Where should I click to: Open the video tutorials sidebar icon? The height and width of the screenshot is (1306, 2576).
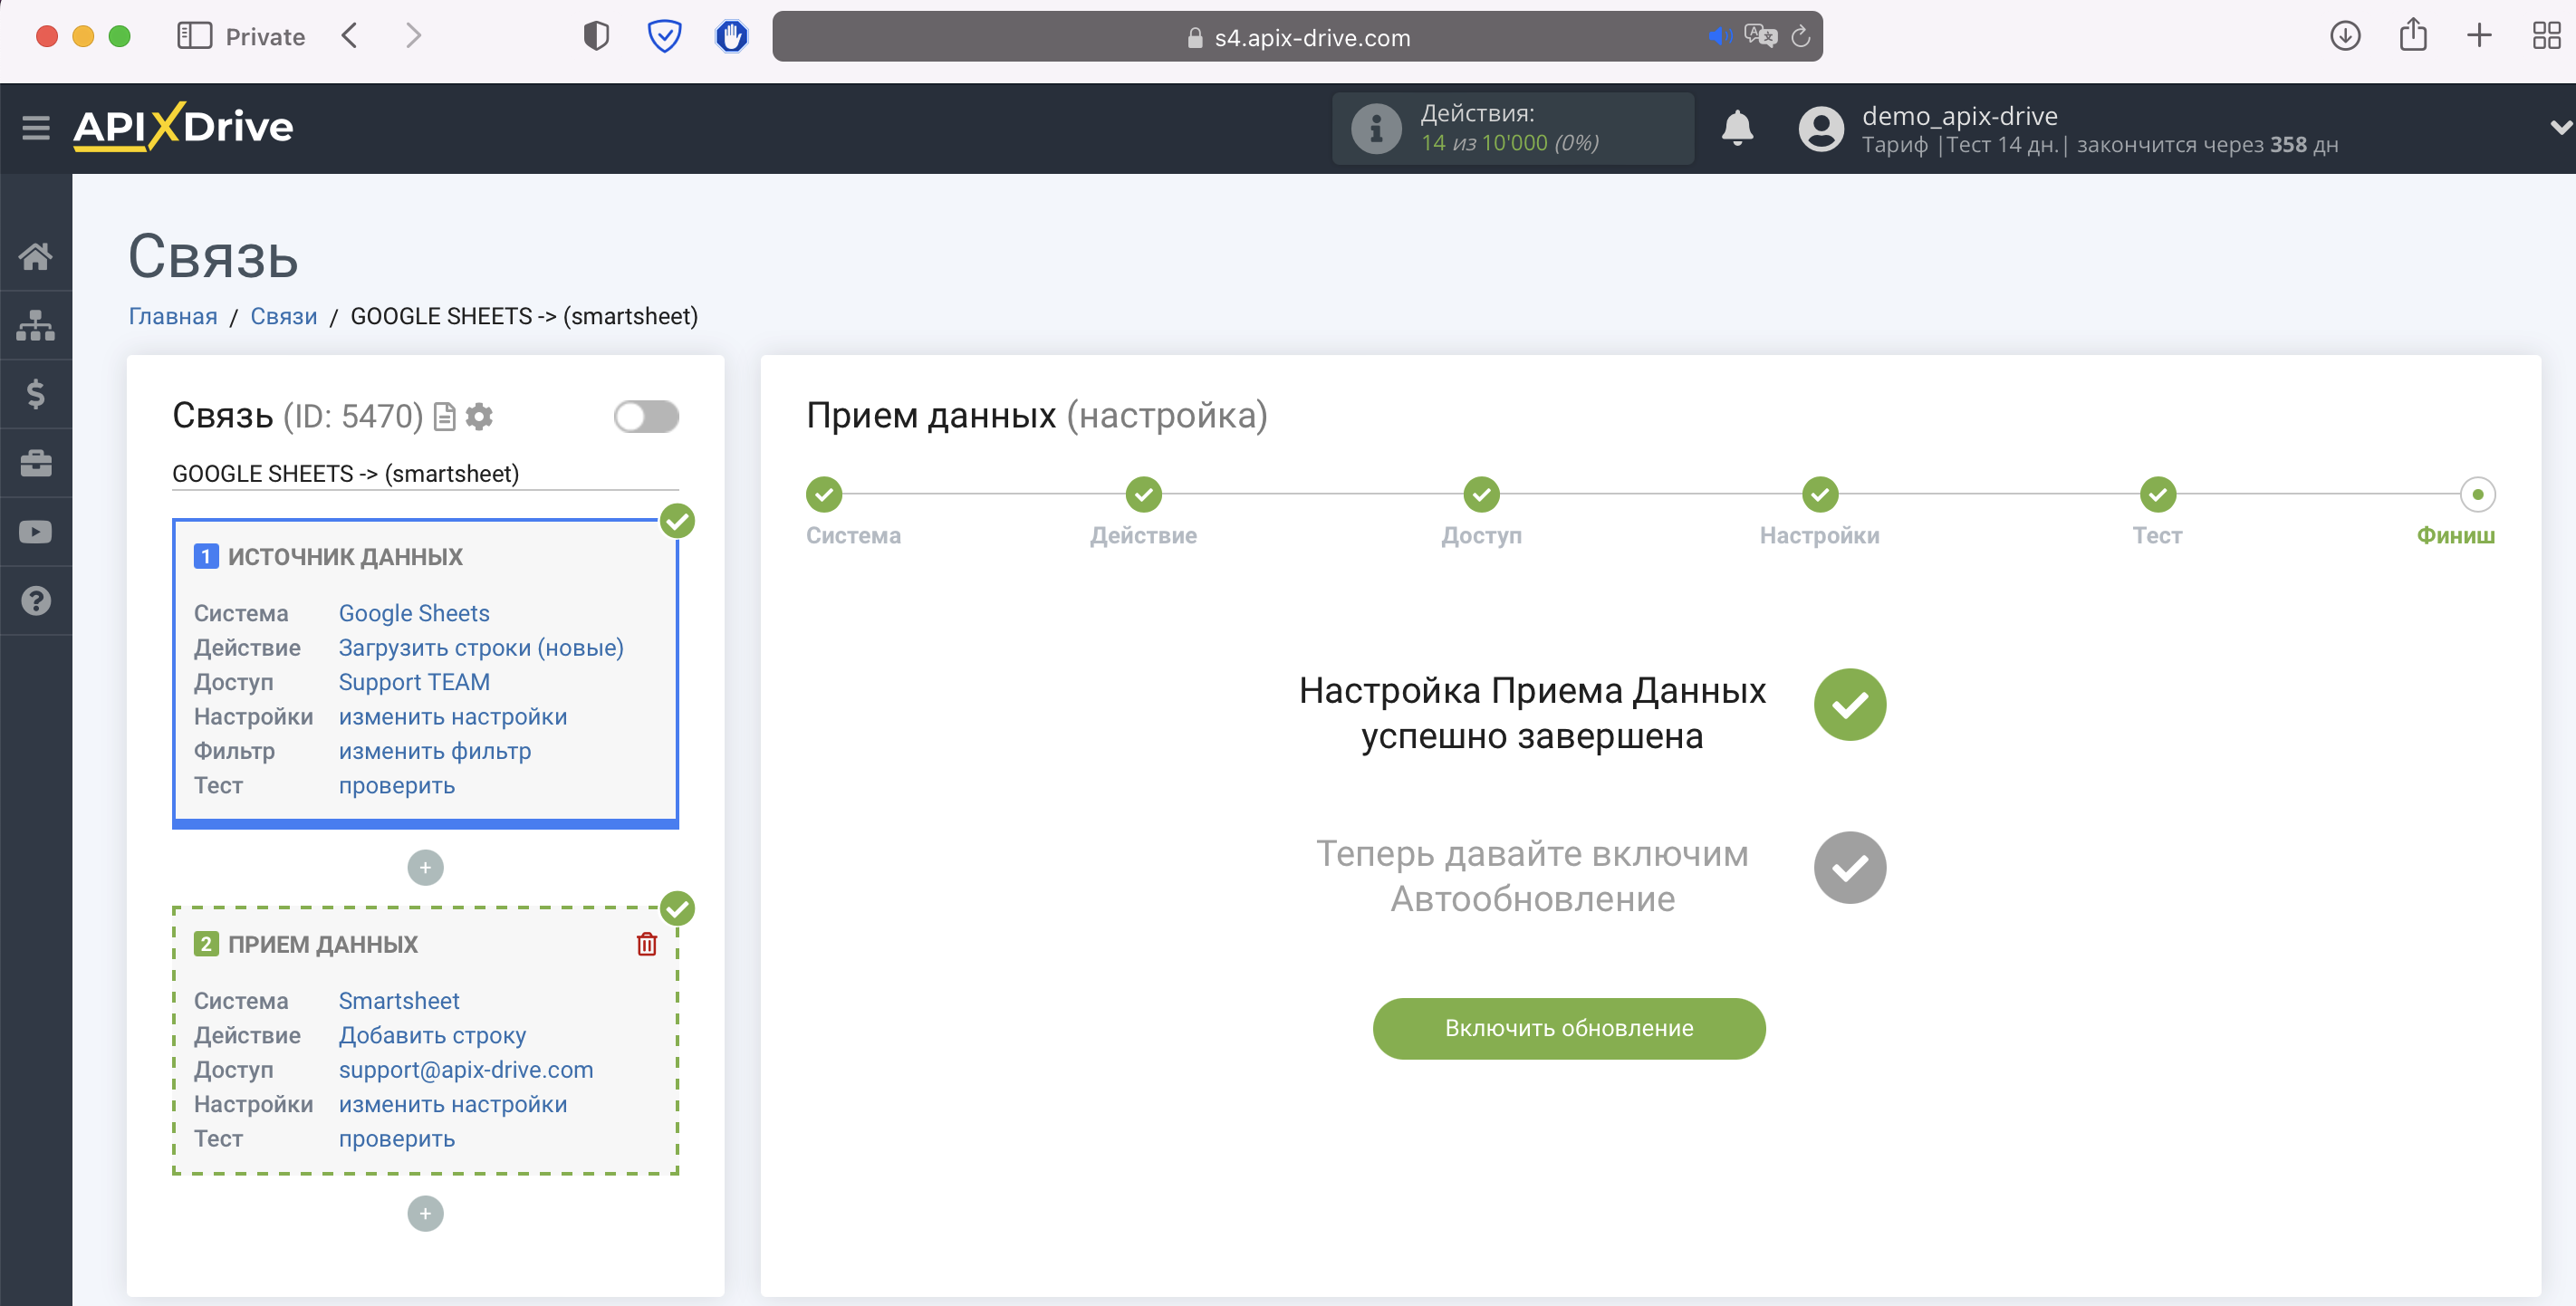click(36, 532)
